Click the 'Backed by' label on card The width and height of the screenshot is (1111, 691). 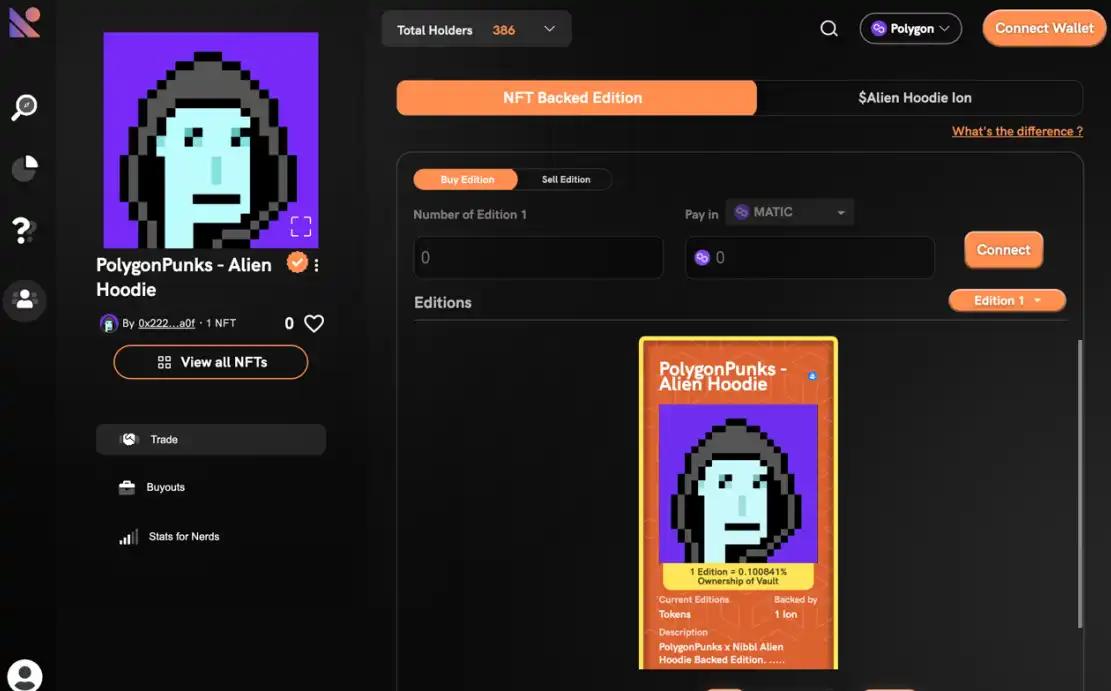(x=796, y=600)
